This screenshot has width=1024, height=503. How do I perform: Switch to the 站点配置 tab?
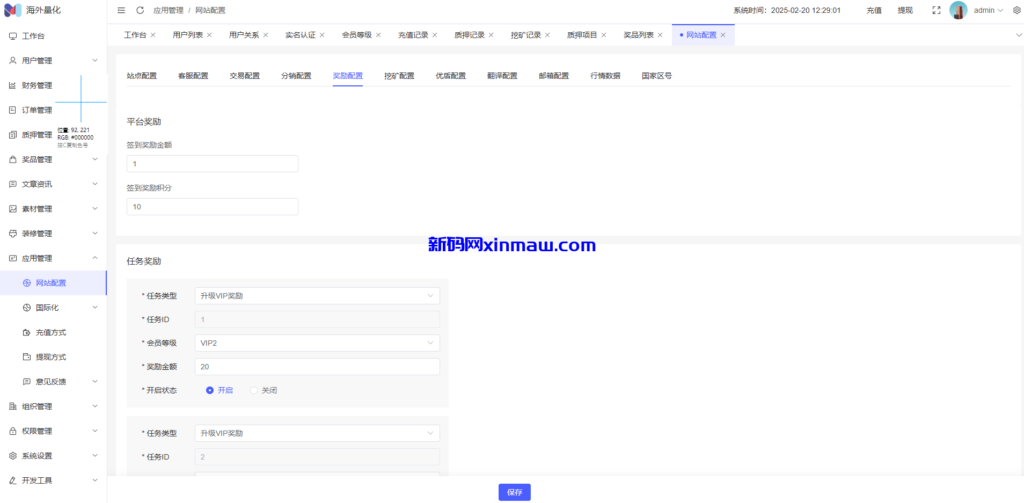[142, 76]
